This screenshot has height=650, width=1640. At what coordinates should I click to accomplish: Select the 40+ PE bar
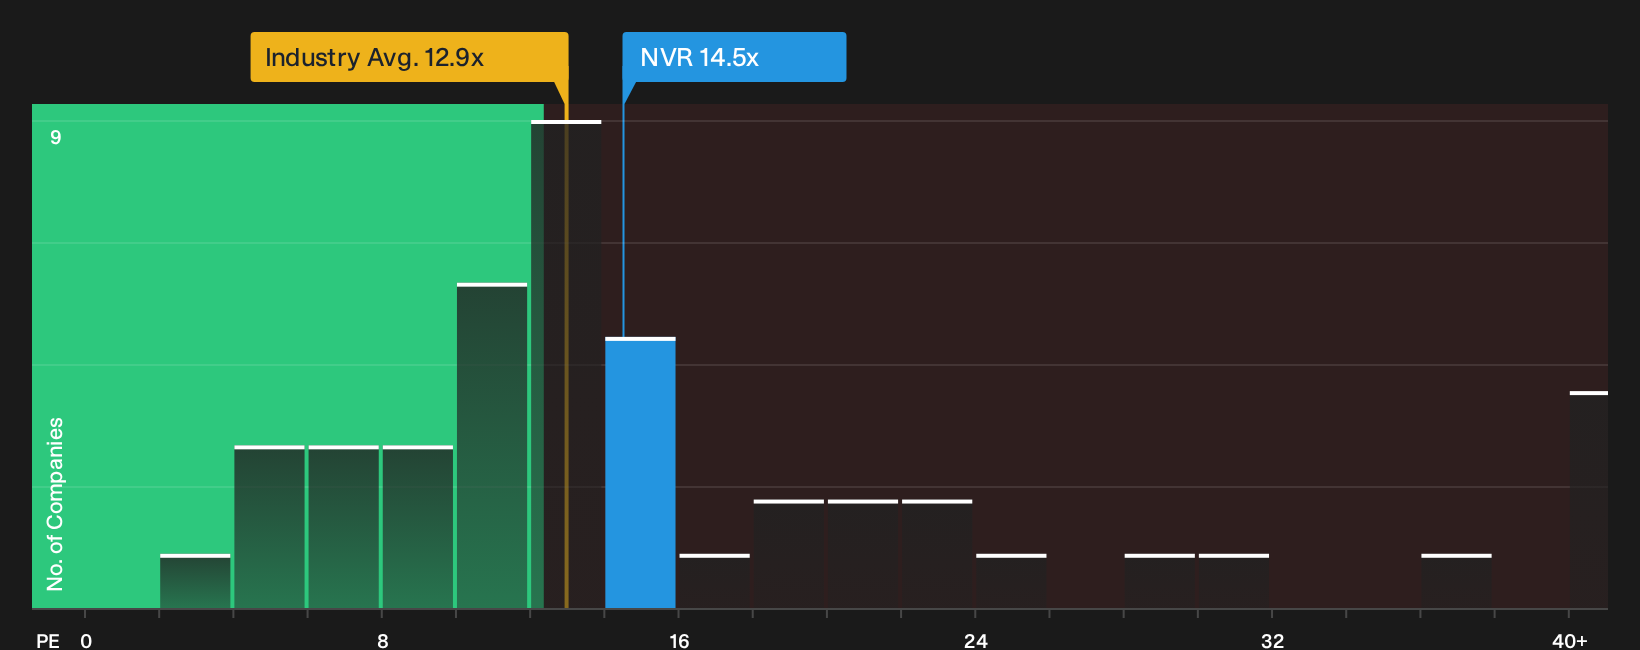[1588, 500]
